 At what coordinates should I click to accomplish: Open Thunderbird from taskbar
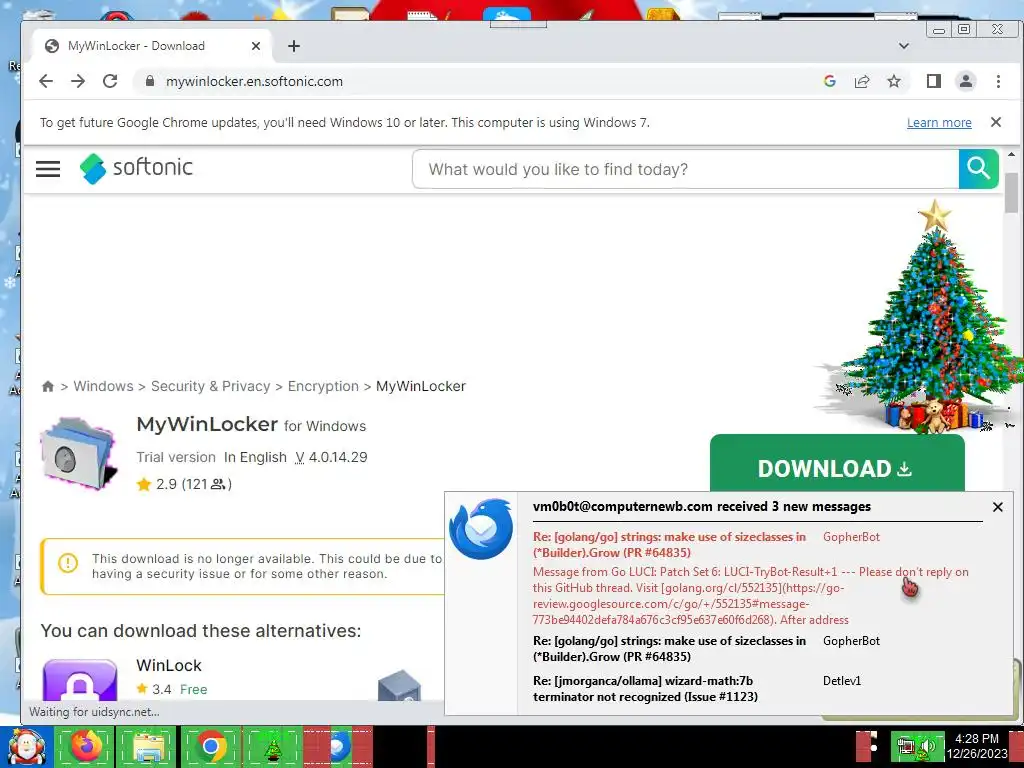[339, 746]
